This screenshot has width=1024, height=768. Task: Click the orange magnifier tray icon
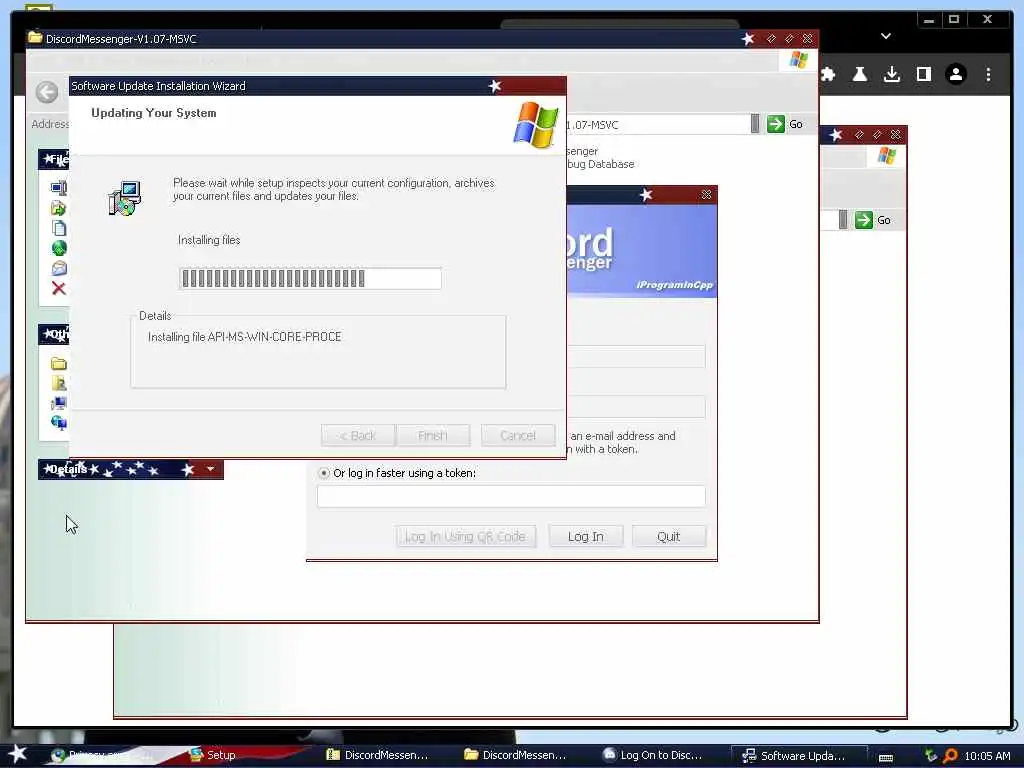[950, 756]
